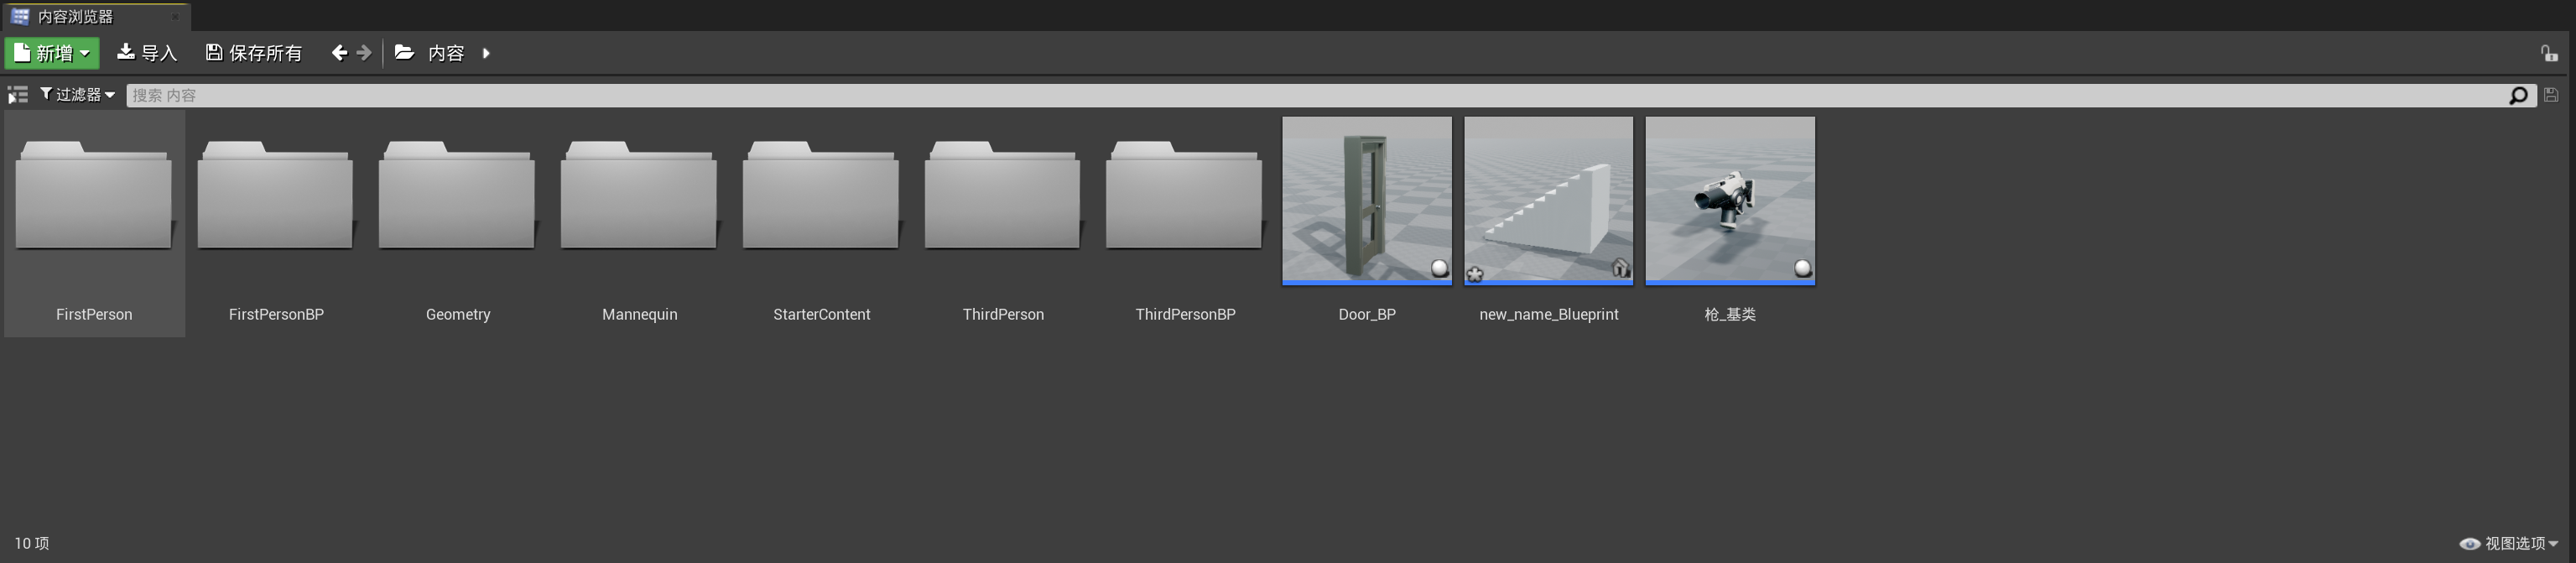Show the sources panel tree icon
This screenshot has height=563, width=2576.
(x=18, y=95)
